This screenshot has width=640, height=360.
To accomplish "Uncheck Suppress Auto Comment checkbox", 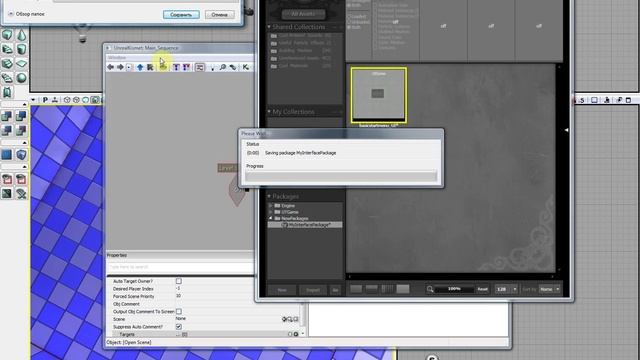I will tap(179, 327).
